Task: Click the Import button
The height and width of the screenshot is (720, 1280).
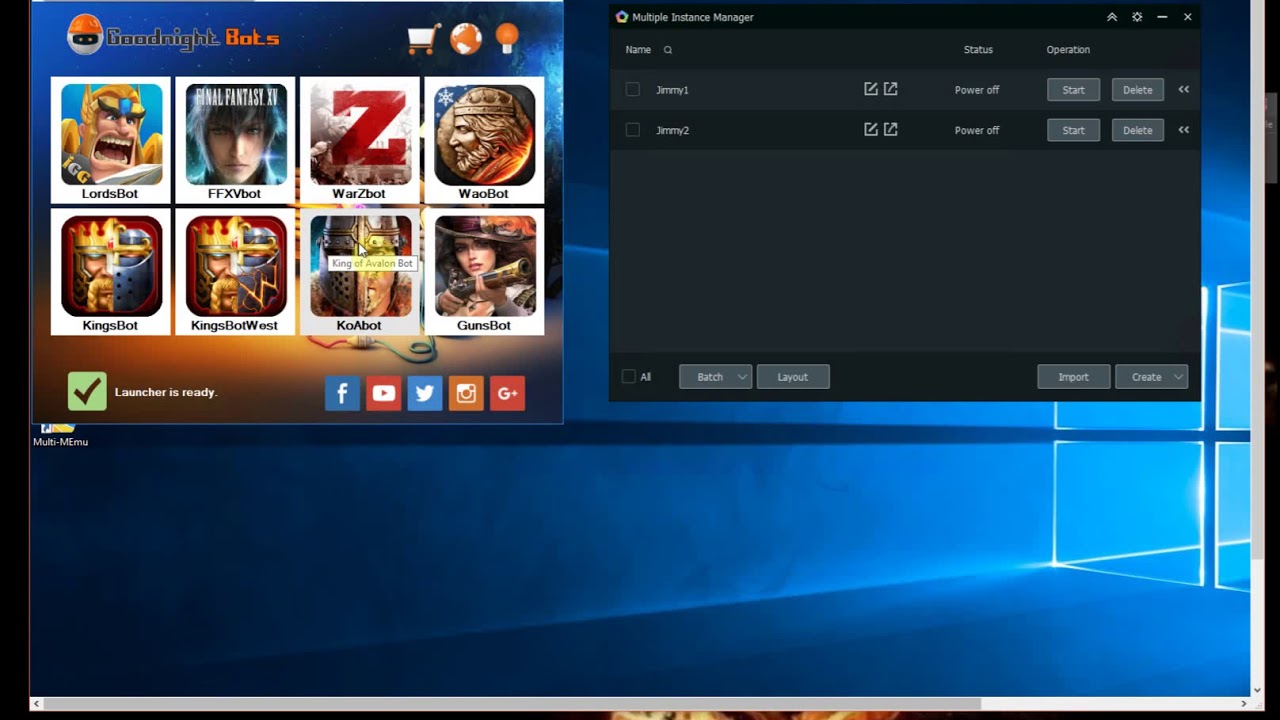Action: pos(1074,377)
